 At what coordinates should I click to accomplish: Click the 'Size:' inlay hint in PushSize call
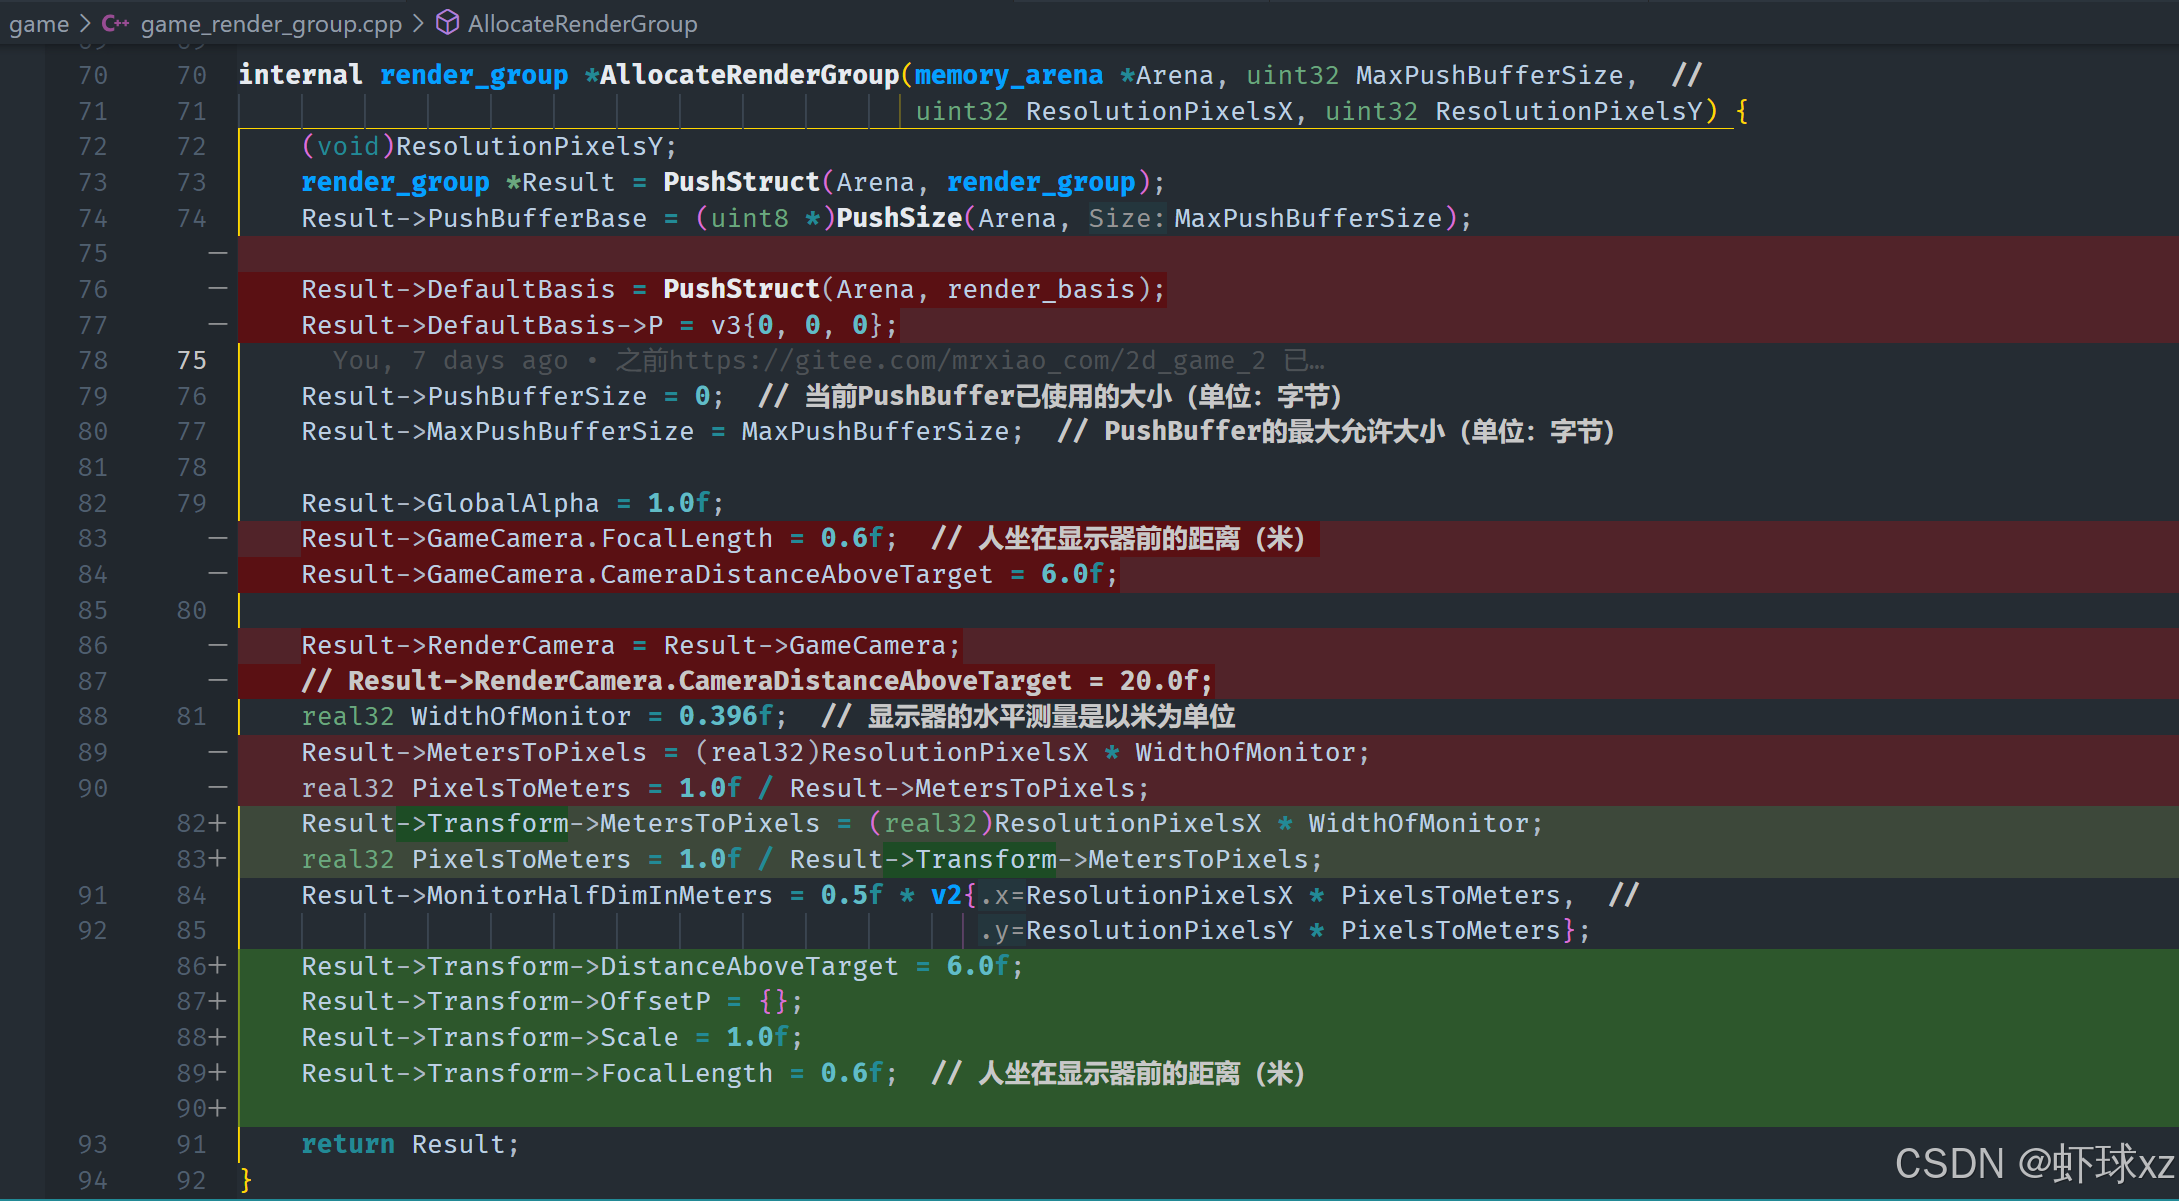pyautogui.click(x=1126, y=218)
